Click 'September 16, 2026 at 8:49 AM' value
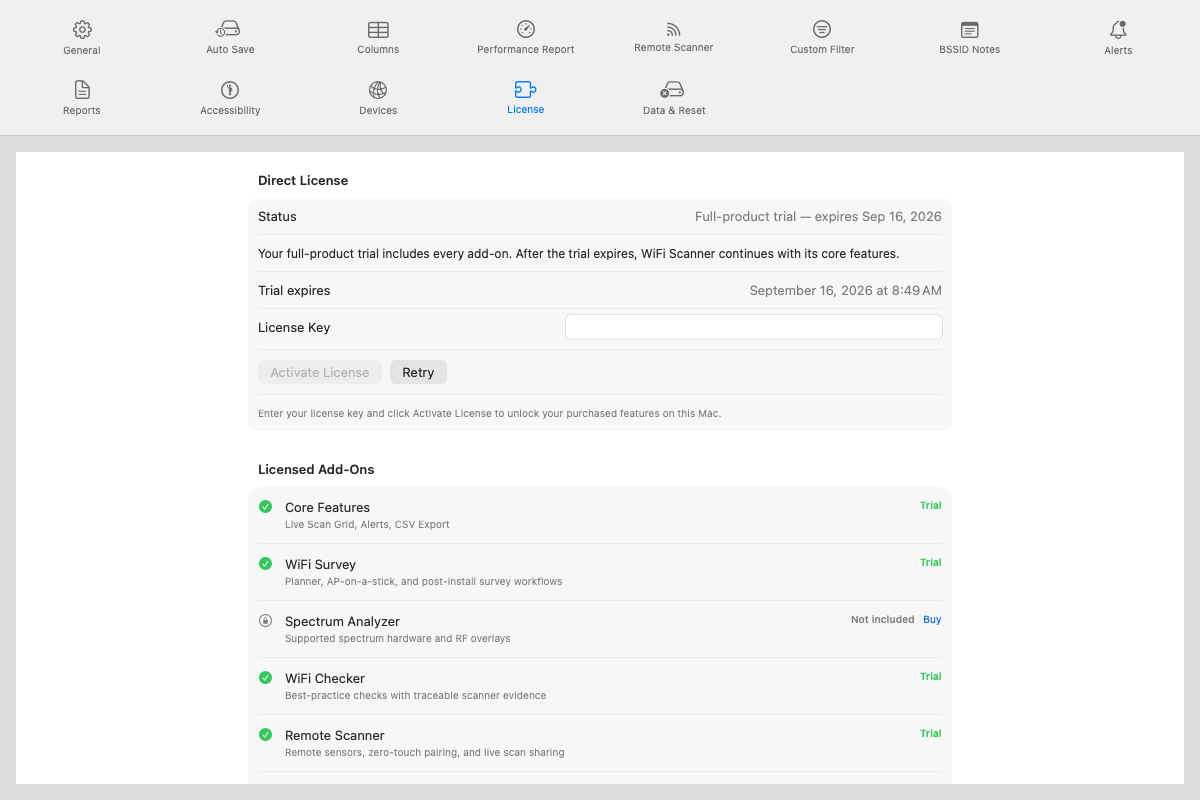The height and width of the screenshot is (800, 1200). pyautogui.click(x=846, y=291)
